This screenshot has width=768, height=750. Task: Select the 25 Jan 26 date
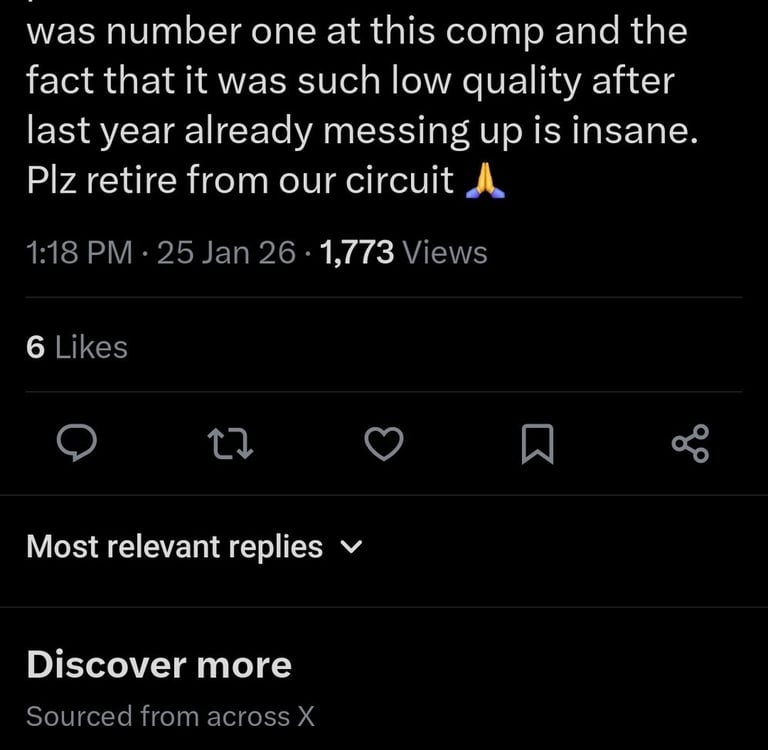(226, 252)
